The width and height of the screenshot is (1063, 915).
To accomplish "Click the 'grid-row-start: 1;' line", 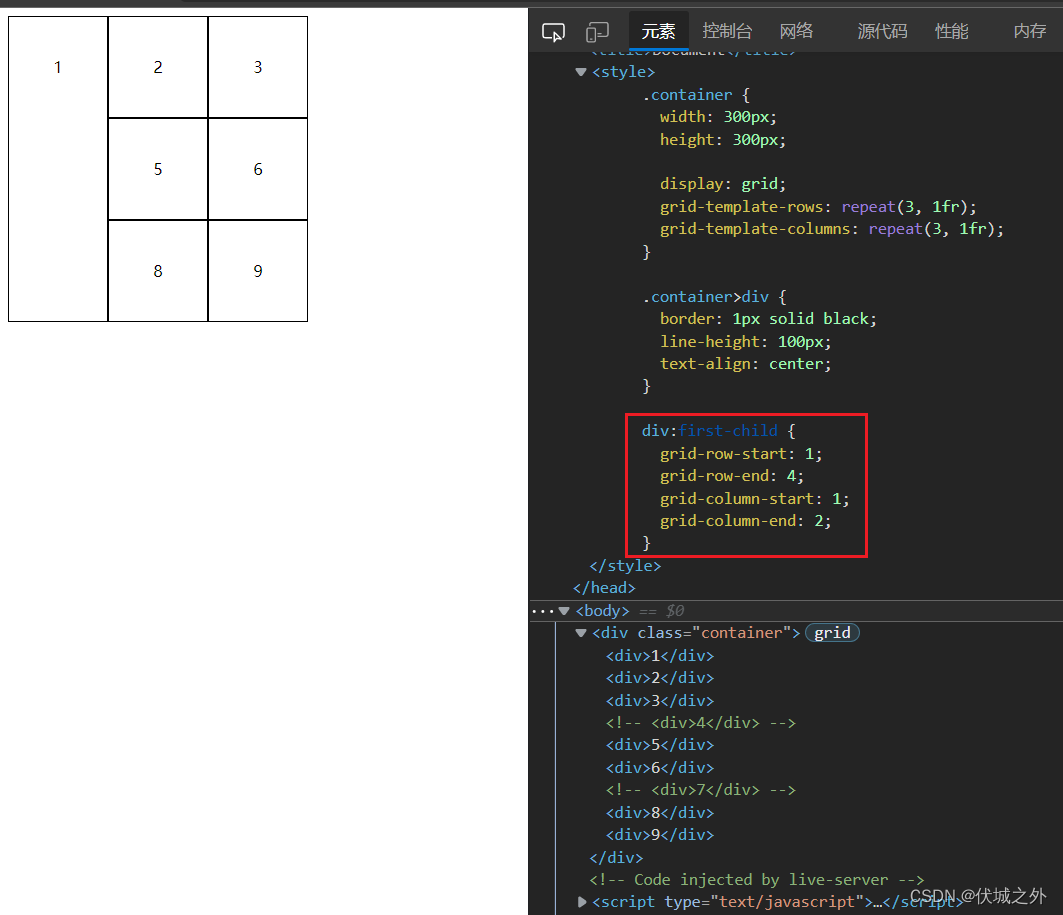I will click(741, 453).
